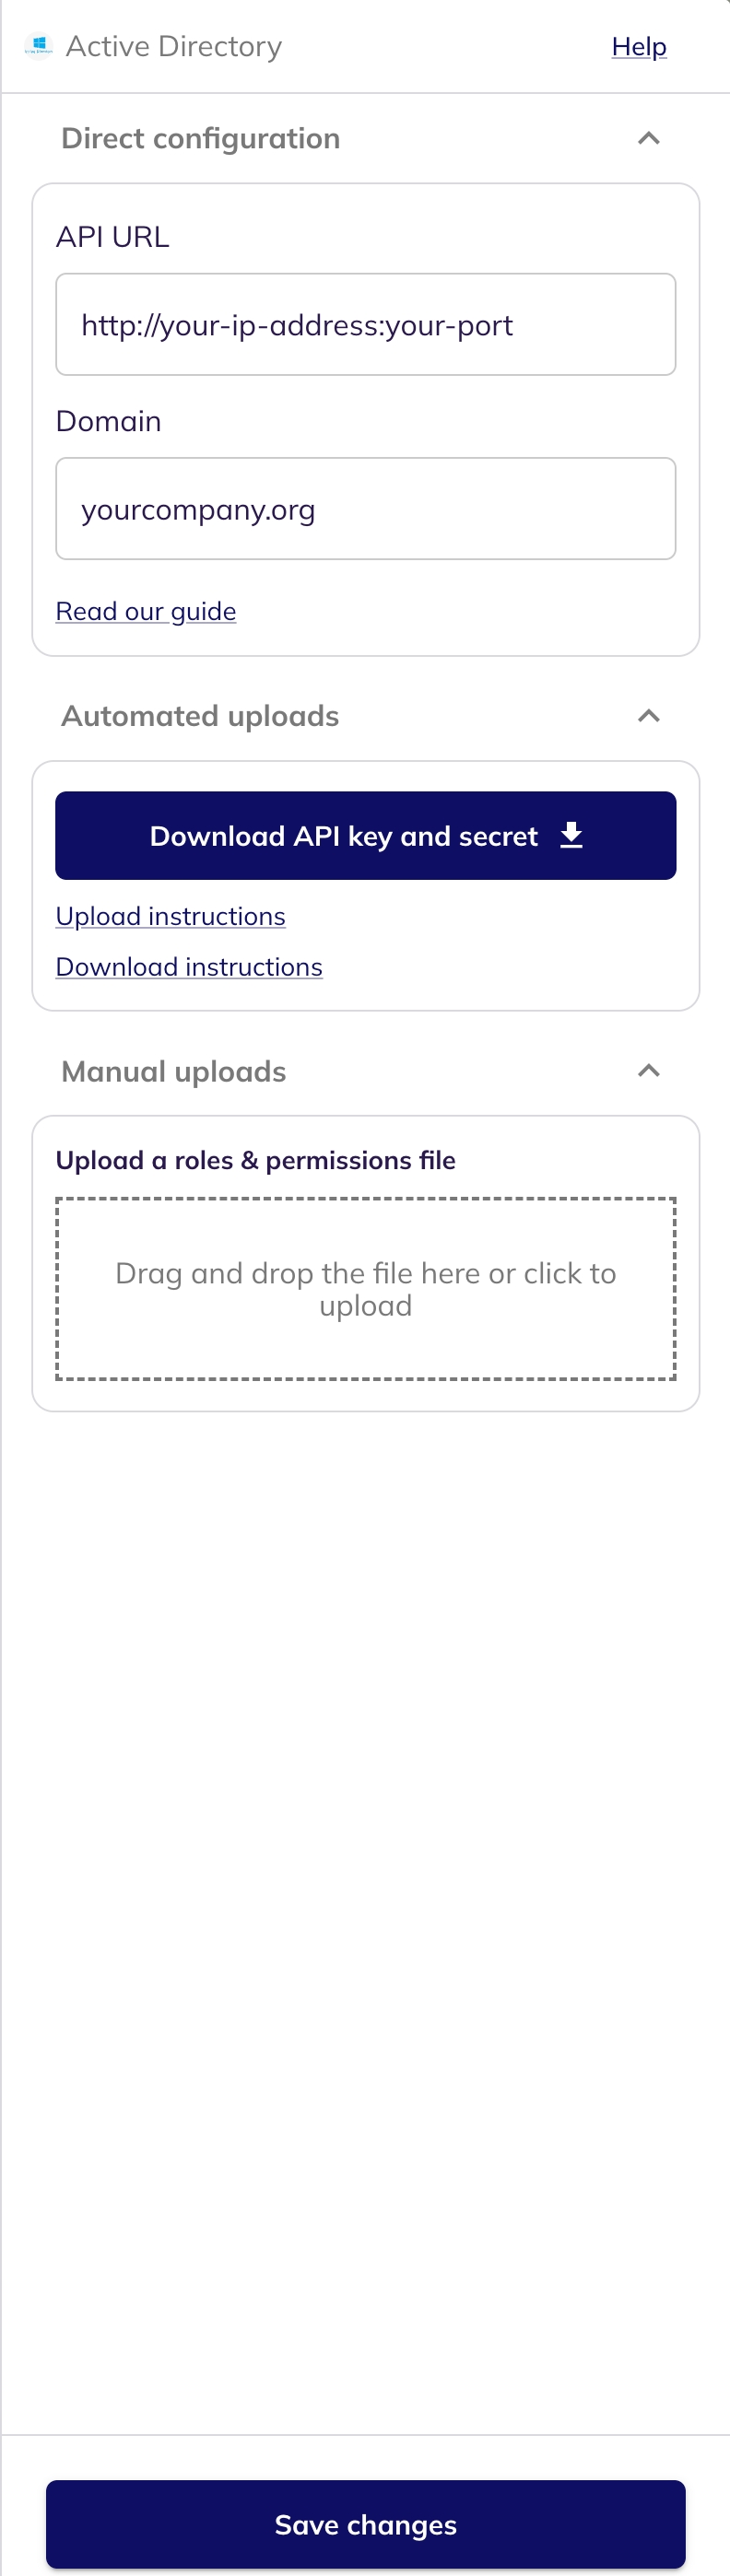Screen dimensions: 730x2576
Task: Open the Upload instructions link
Action: click(171, 916)
